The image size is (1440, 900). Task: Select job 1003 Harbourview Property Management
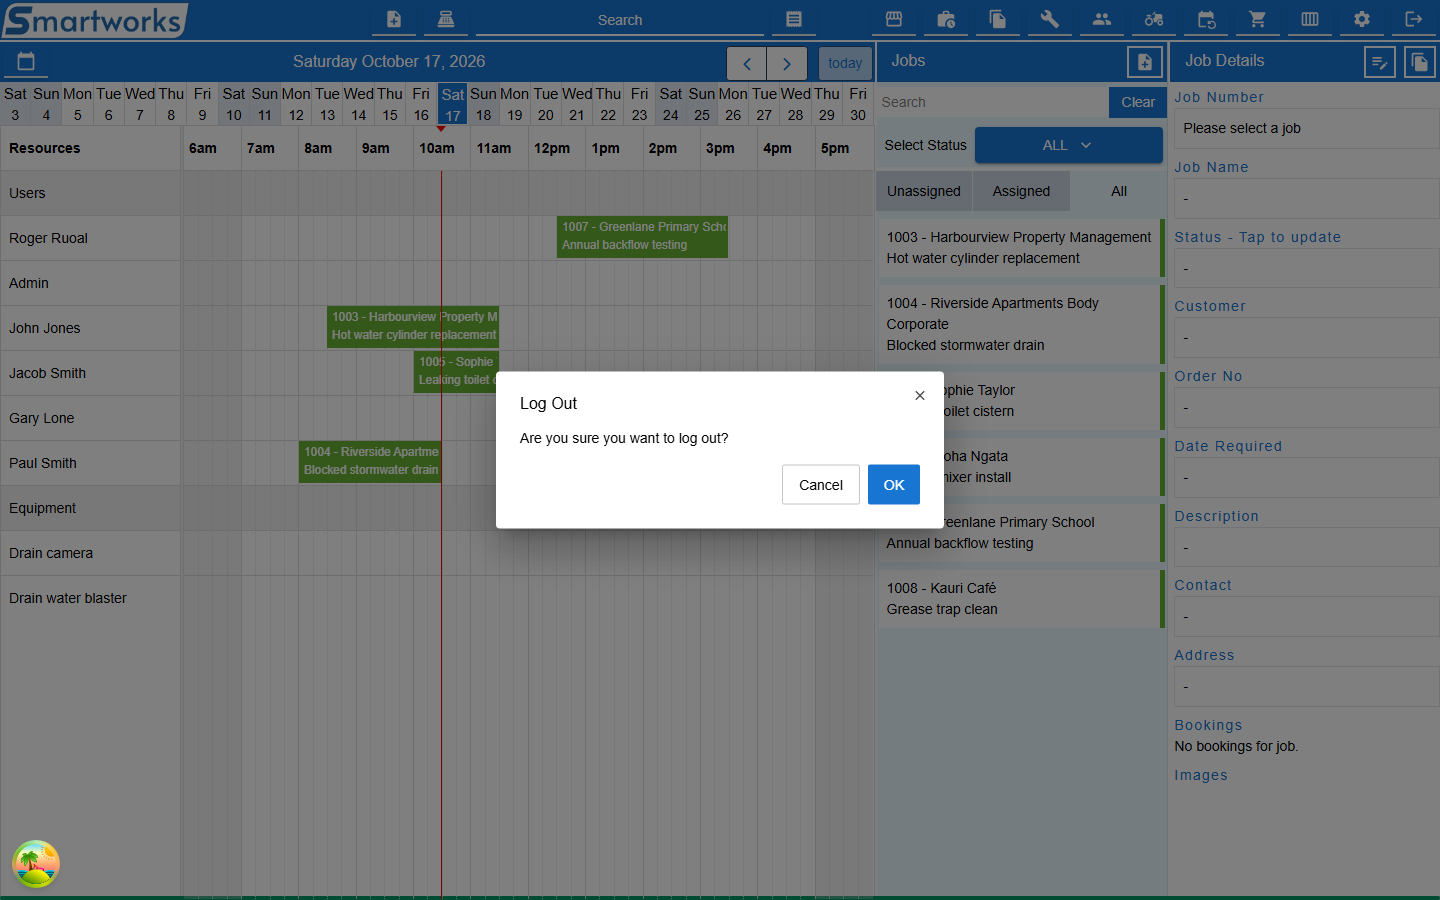coord(1021,248)
